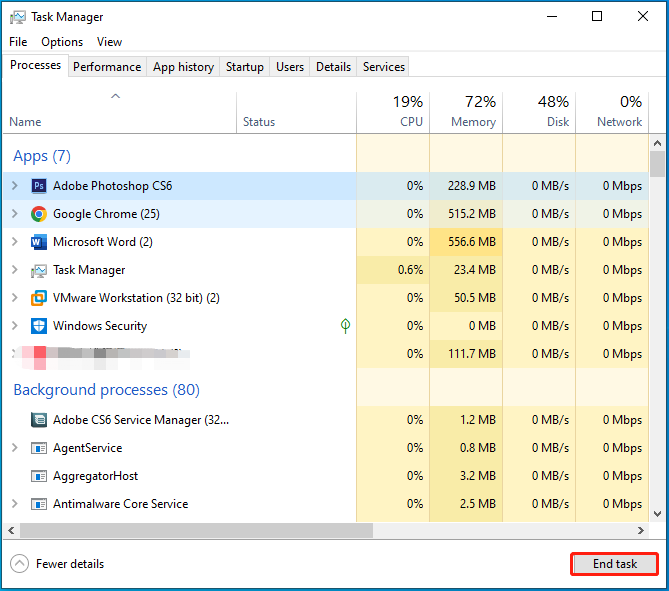This screenshot has width=669, height=591.
Task: Click the Fewer details arrow icon
Action: [20, 564]
